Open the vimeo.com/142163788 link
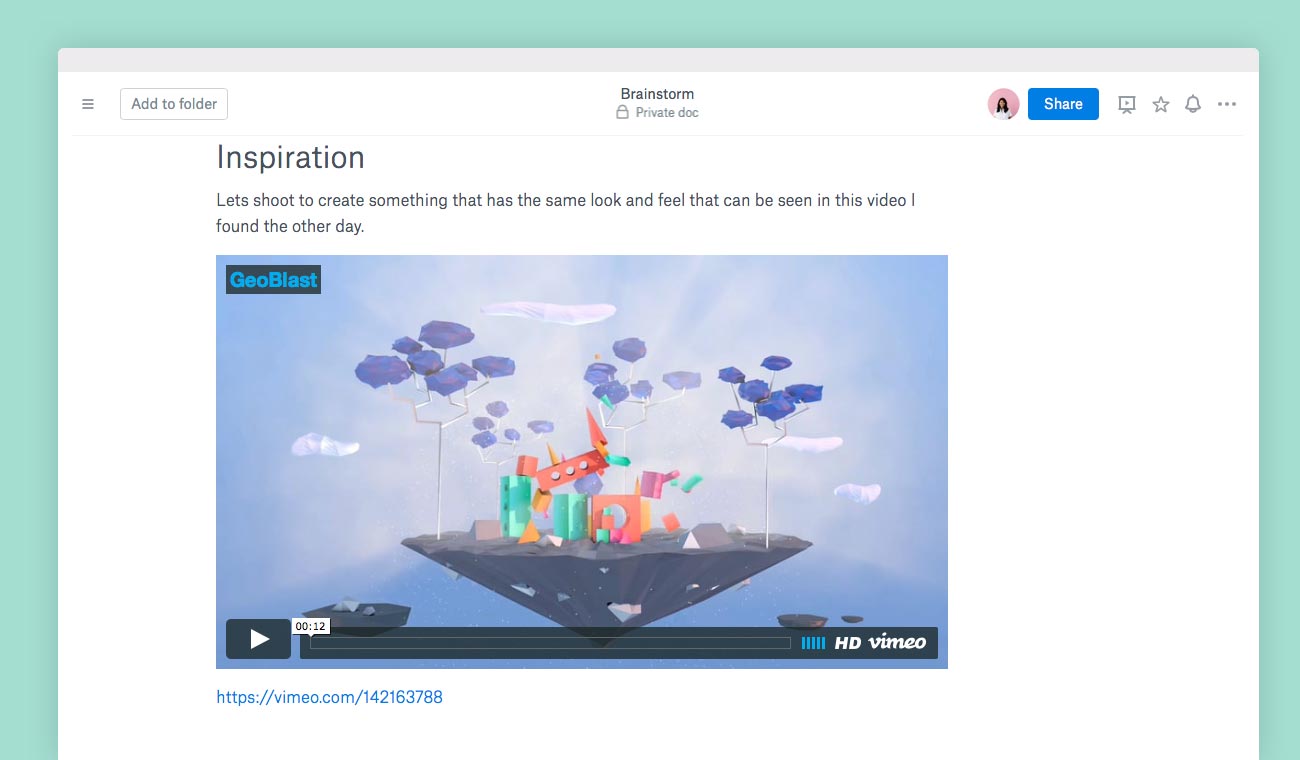Viewport: 1300px width, 760px height. (329, 697)
